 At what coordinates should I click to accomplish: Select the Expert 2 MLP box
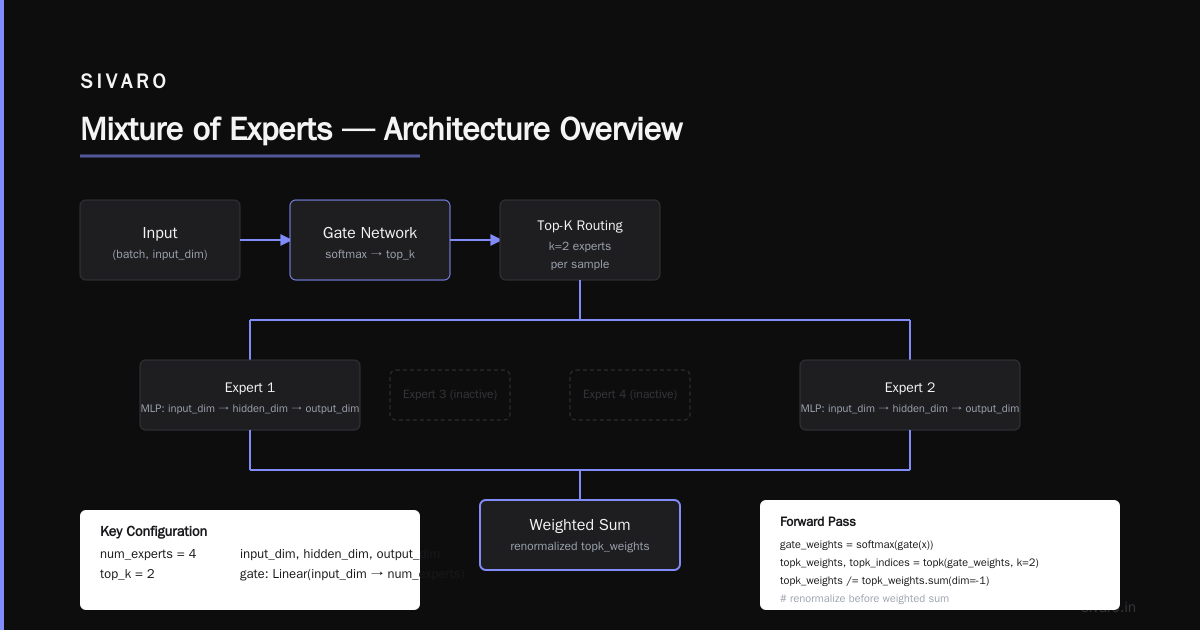[x=910, y=395]
